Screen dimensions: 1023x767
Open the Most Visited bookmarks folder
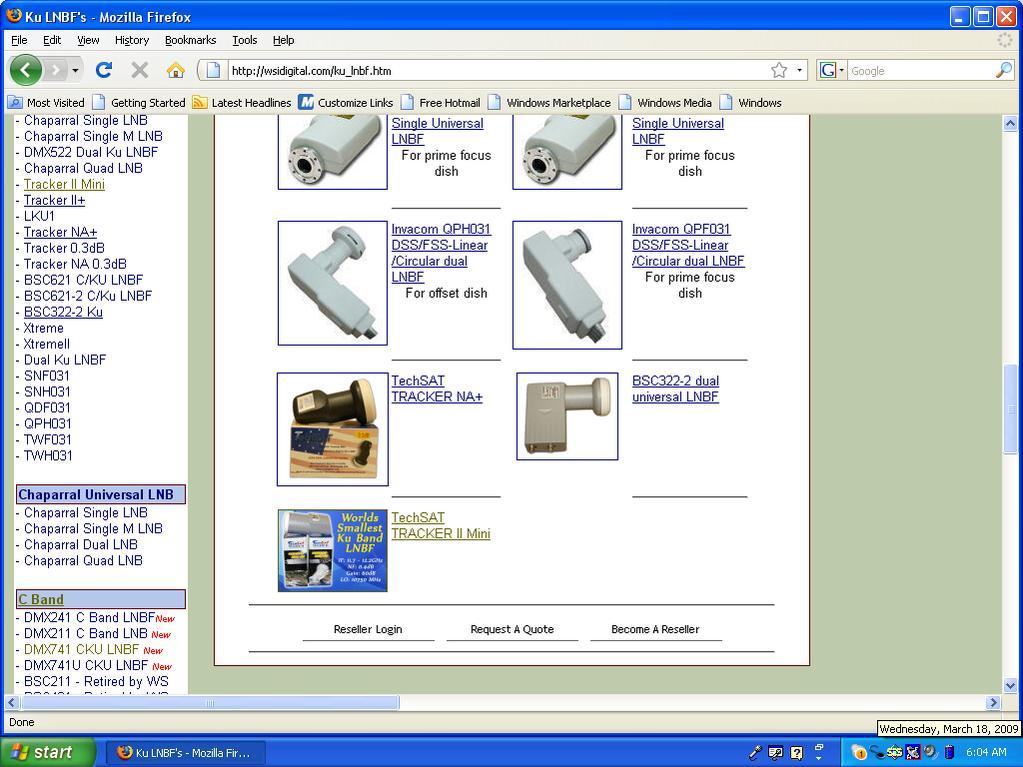pyautogui.click(x=46, y=102)
